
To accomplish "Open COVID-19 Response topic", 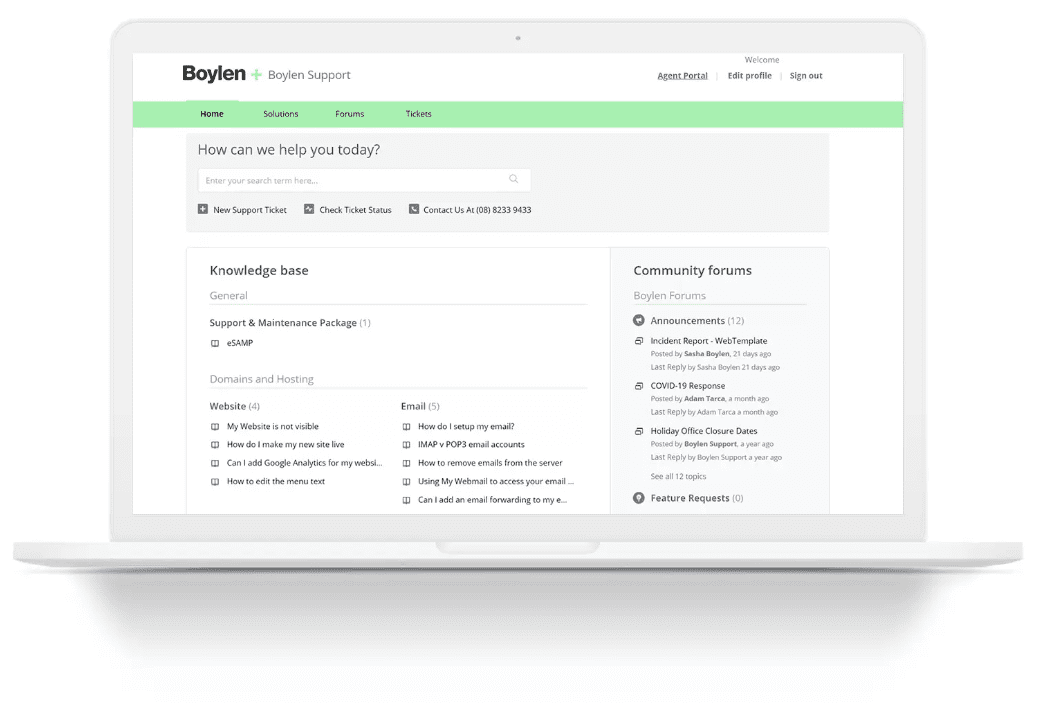I will coord(688,386).
